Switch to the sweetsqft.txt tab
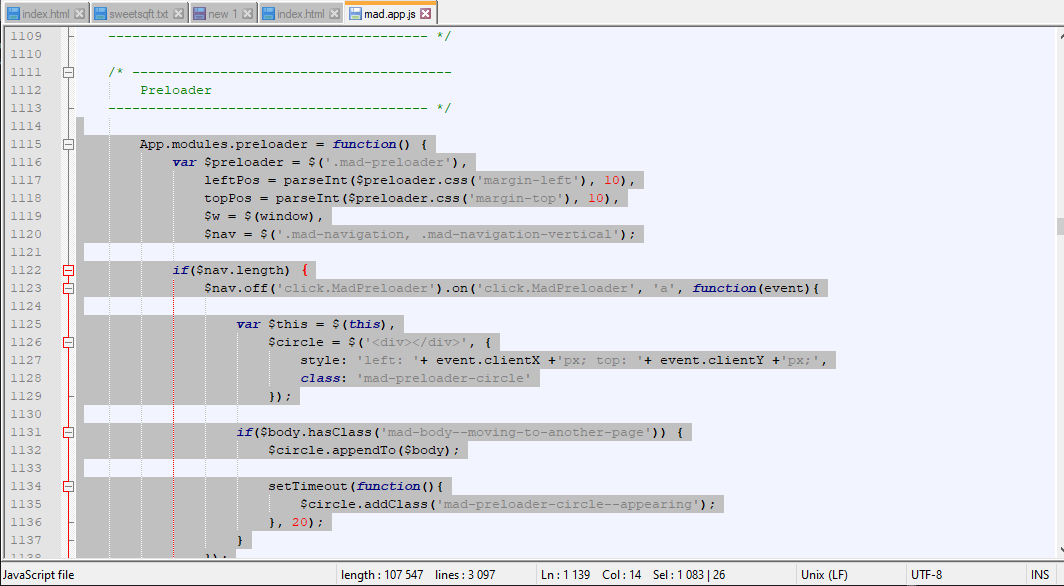The image size is (1064, 586). [138, 14]
